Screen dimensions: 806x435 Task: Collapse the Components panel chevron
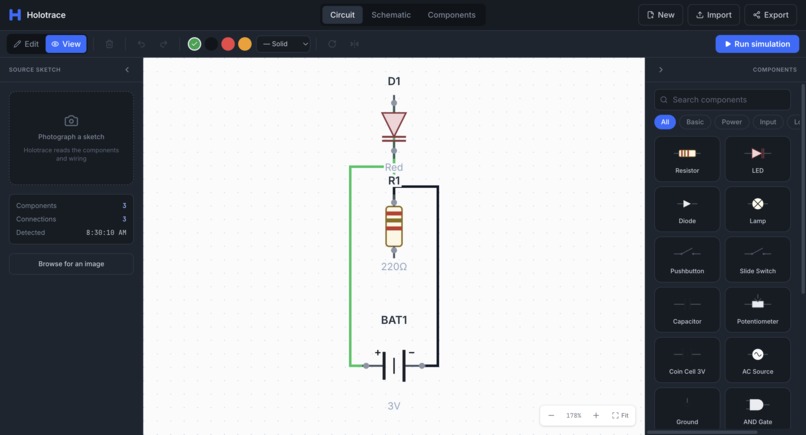tap(661, 69)
